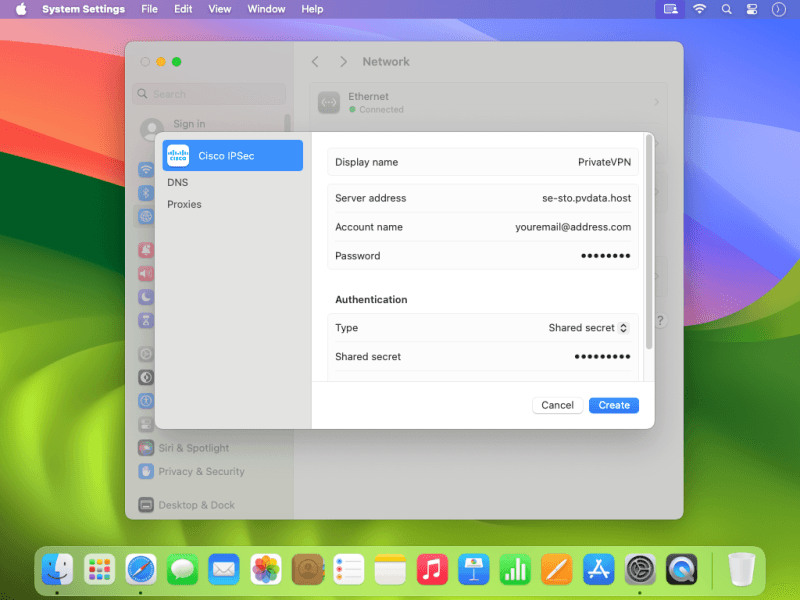The image size is (800, 600).
Task: Click the dialog vertical scrollbar
Action: pyautogui.click(x=649, y=242)
